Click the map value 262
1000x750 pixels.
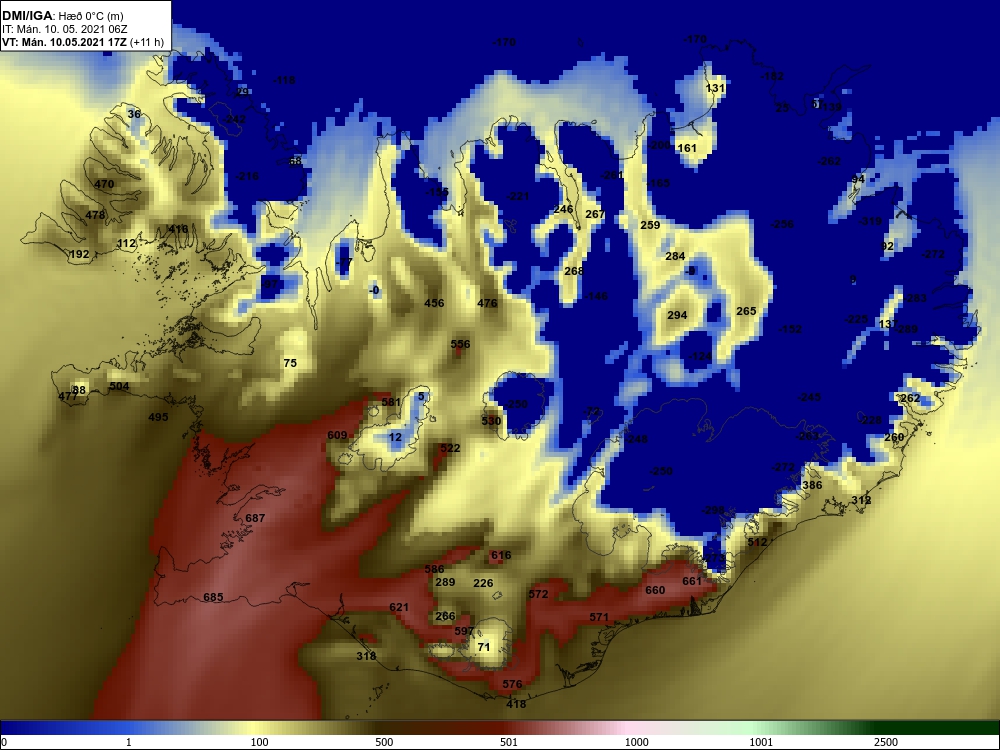pyautogui.click(x=910, y=399)
